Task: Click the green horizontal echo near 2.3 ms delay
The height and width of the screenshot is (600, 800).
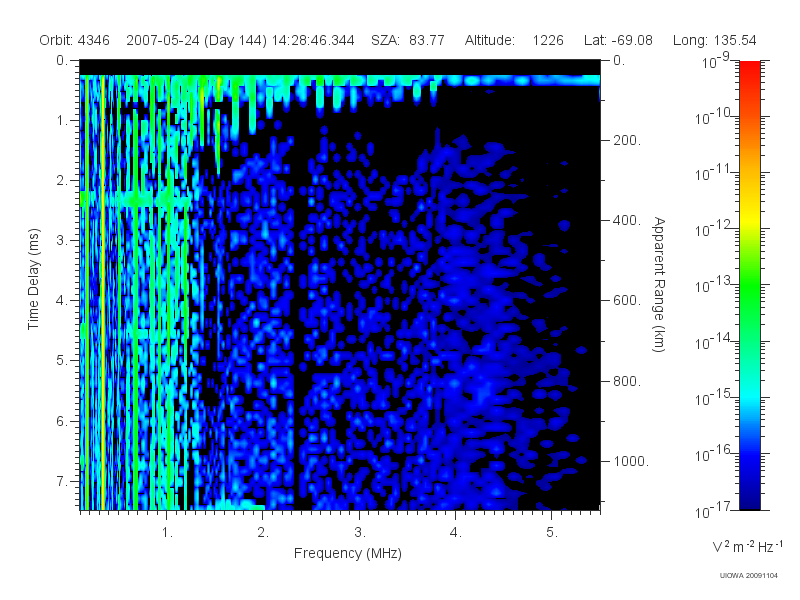Action: 135,199
